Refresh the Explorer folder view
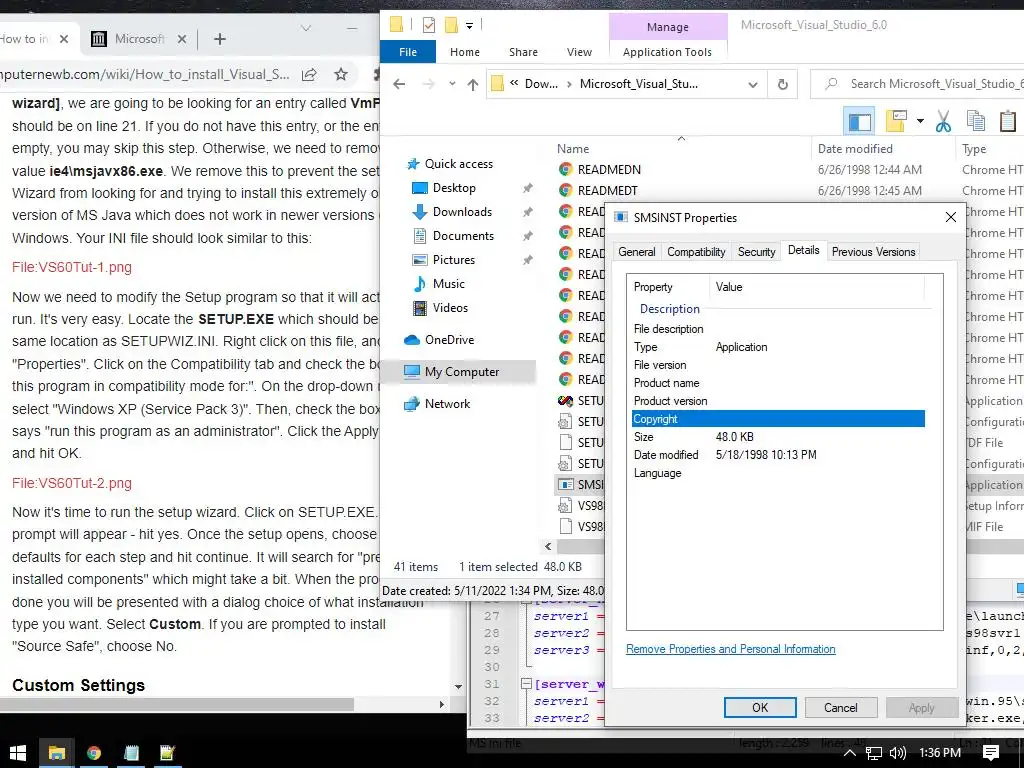 pos(782,84)
